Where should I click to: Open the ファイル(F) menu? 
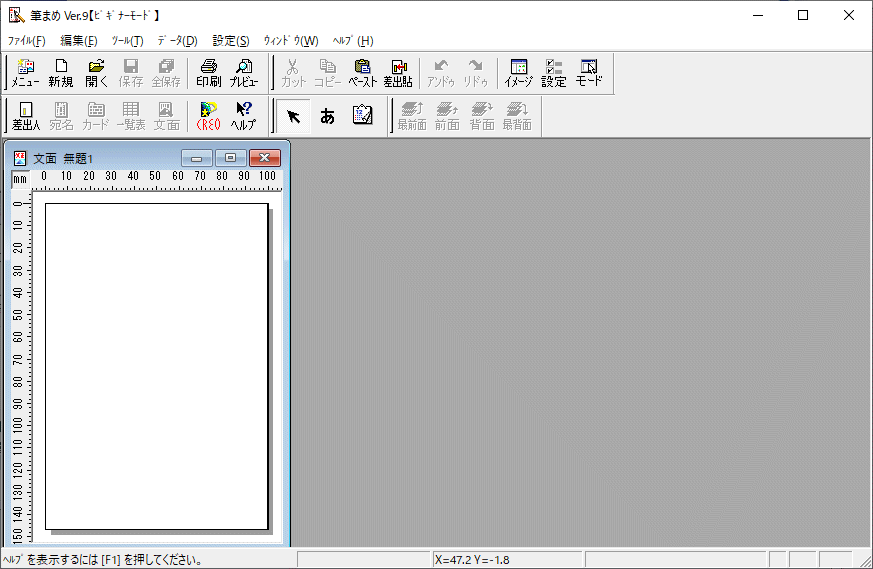click(26, 41)
